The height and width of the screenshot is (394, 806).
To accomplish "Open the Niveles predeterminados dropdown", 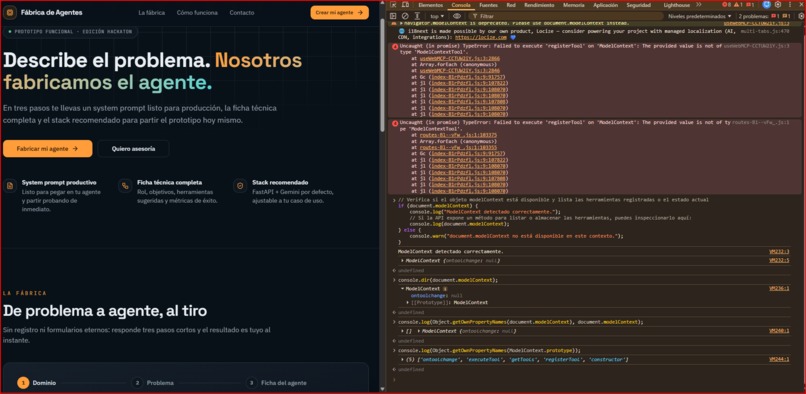I will 700,16.
